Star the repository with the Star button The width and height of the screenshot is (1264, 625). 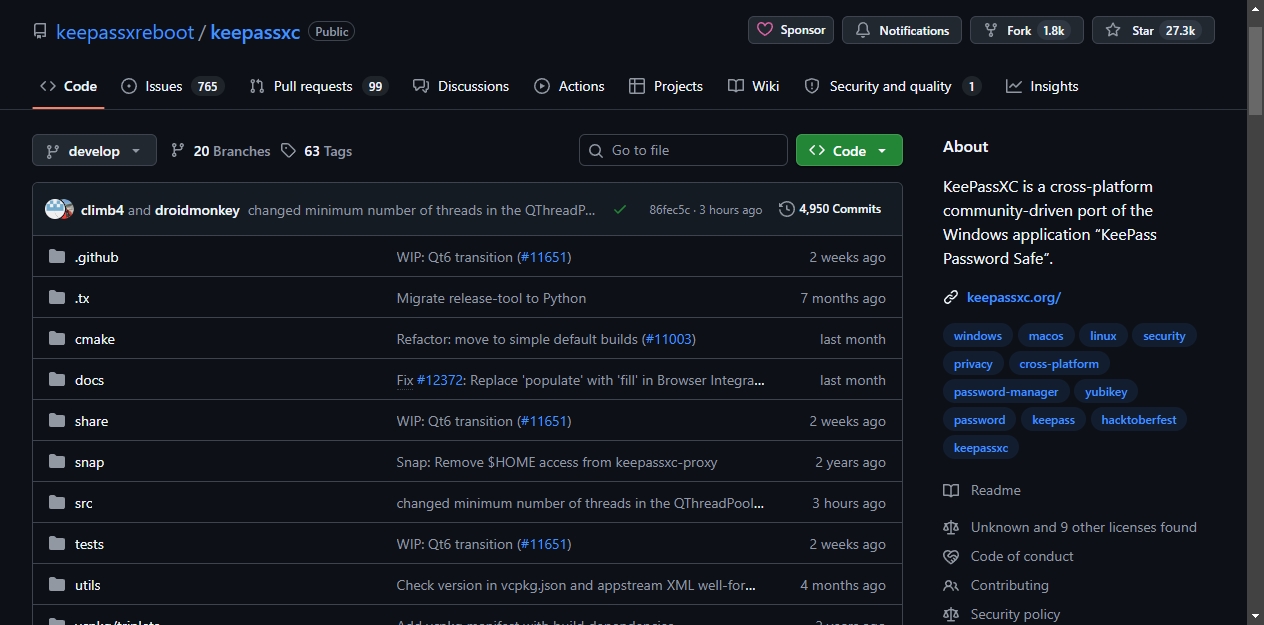click(x=1153, y=30)
